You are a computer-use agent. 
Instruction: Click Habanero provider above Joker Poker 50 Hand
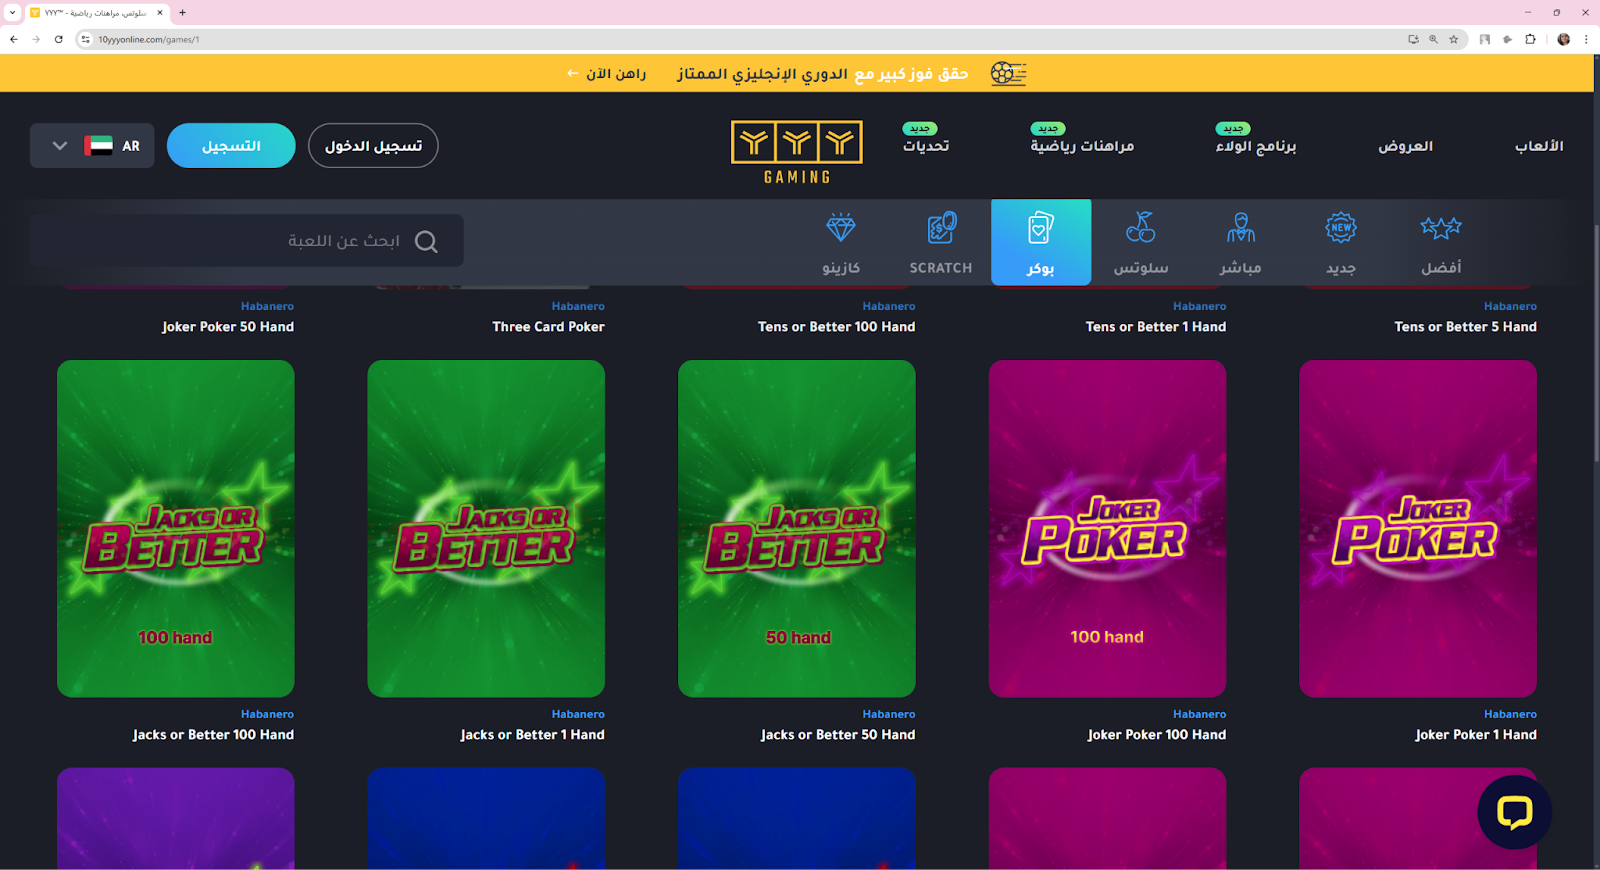coord(267,306)
